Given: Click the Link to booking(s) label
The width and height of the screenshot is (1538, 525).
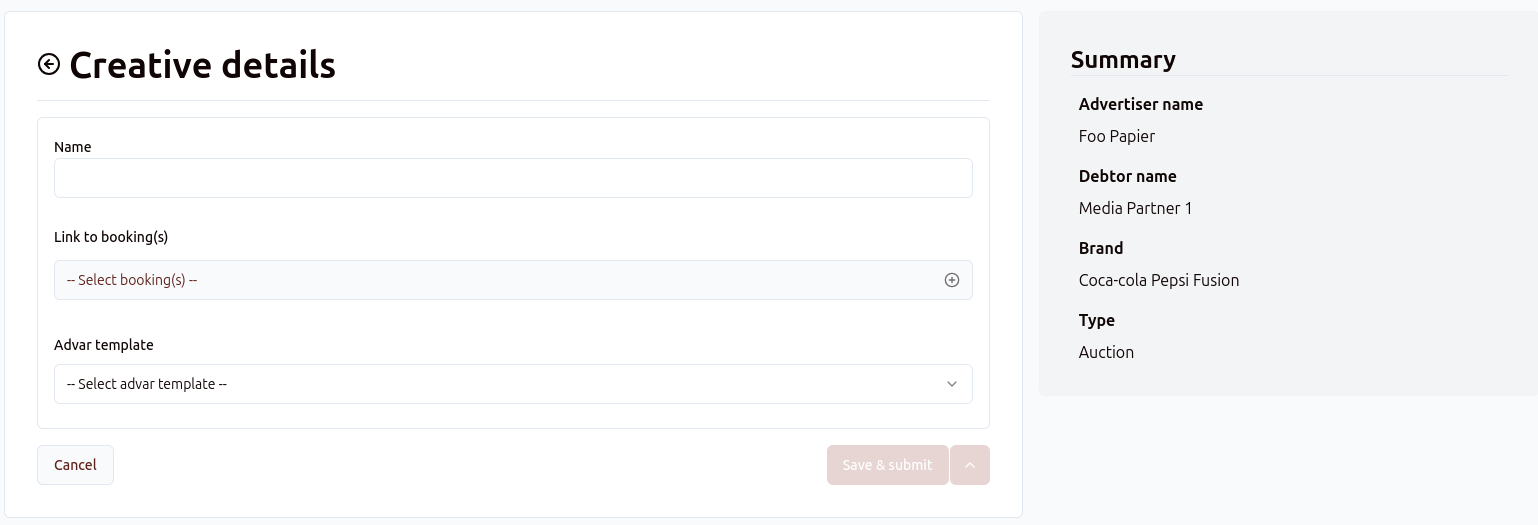Looking at the screenshot, I should (x=111, y=237).
